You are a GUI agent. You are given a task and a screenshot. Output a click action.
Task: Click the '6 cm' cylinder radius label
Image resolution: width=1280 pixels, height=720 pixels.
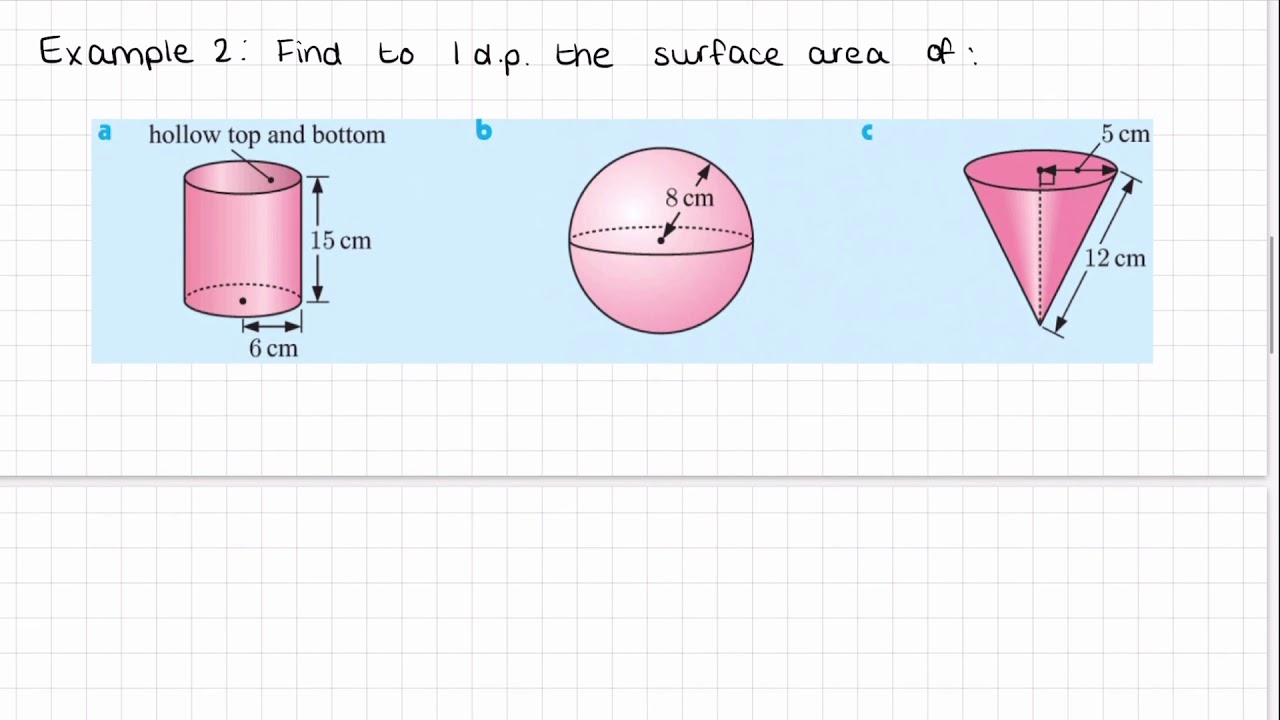tap(273, 348)
